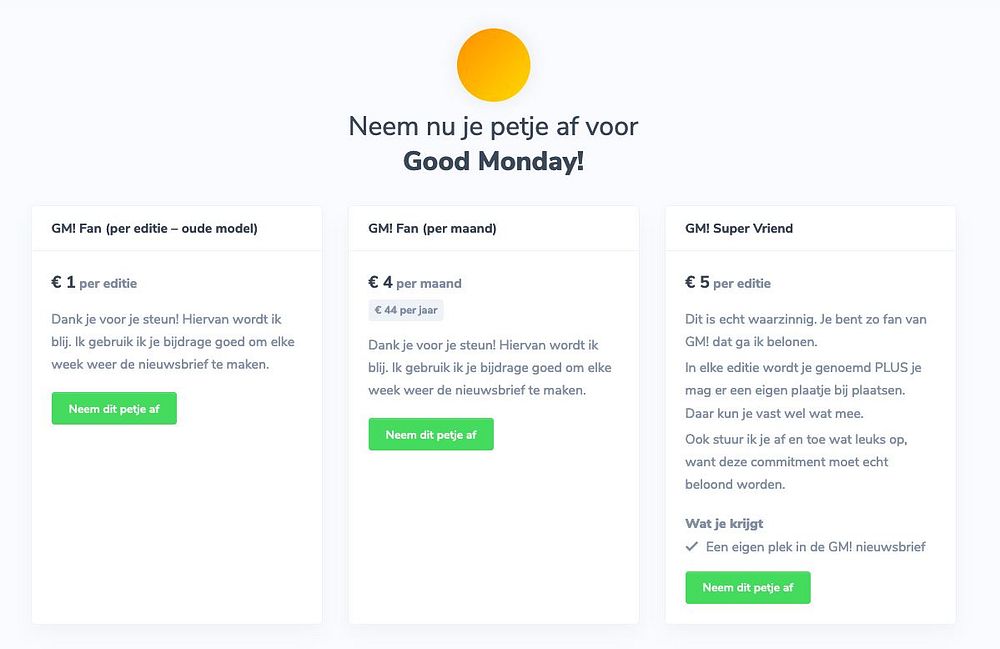The height and width of the screenshot is (649, 1000).
Task: Click the '€ 4 per maand' price
Action: tap(415, 283)
